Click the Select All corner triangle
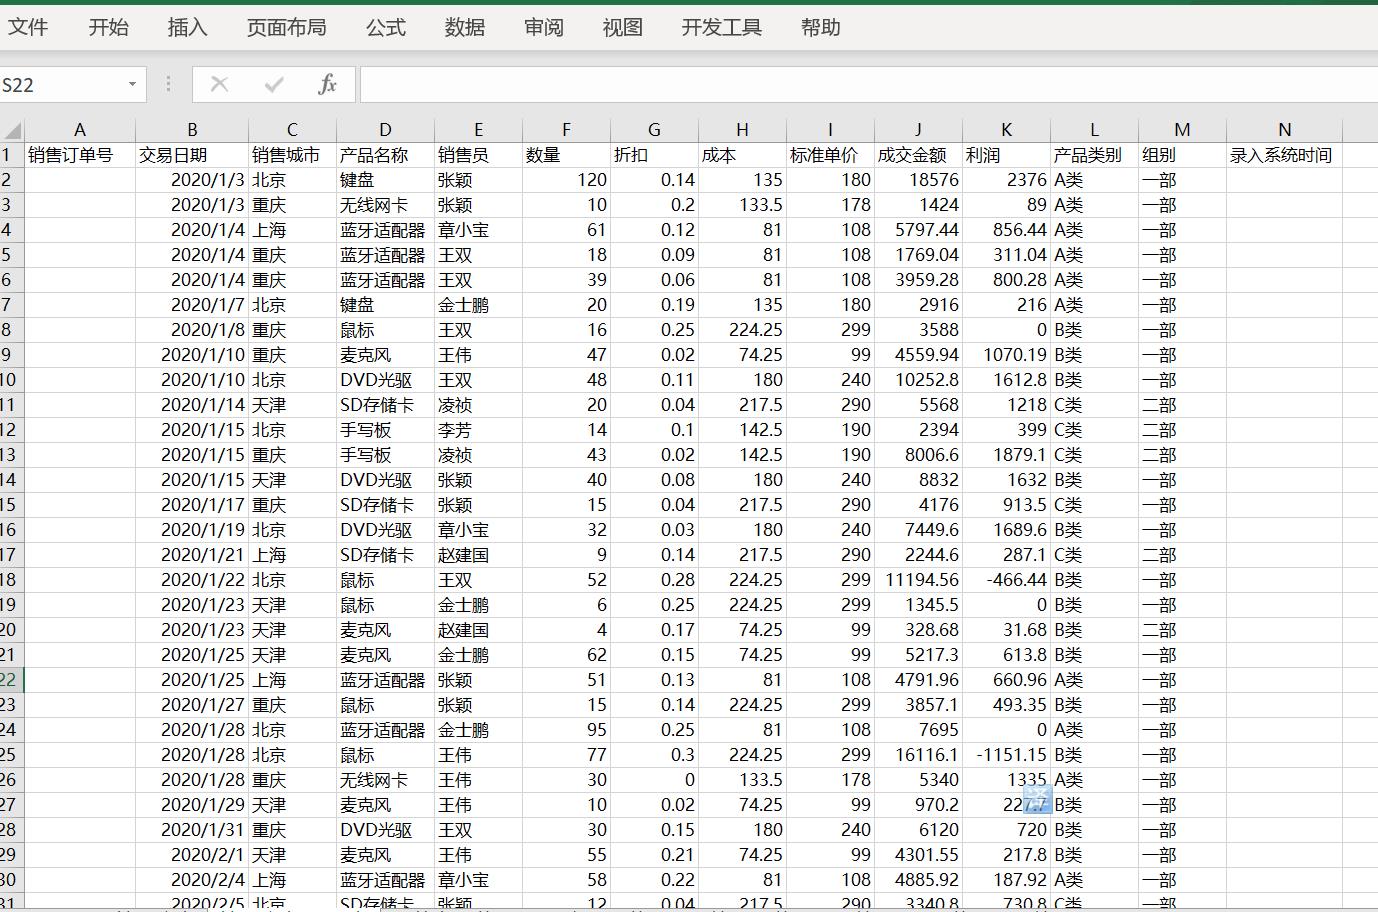 (x=12, y=130)
